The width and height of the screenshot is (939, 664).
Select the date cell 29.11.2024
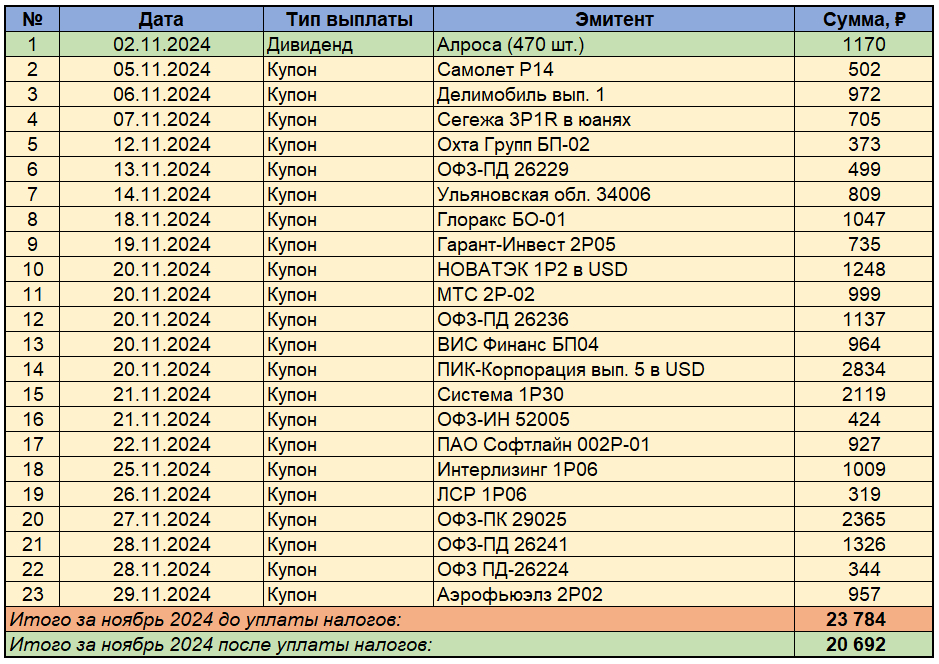tap(161, 594)
